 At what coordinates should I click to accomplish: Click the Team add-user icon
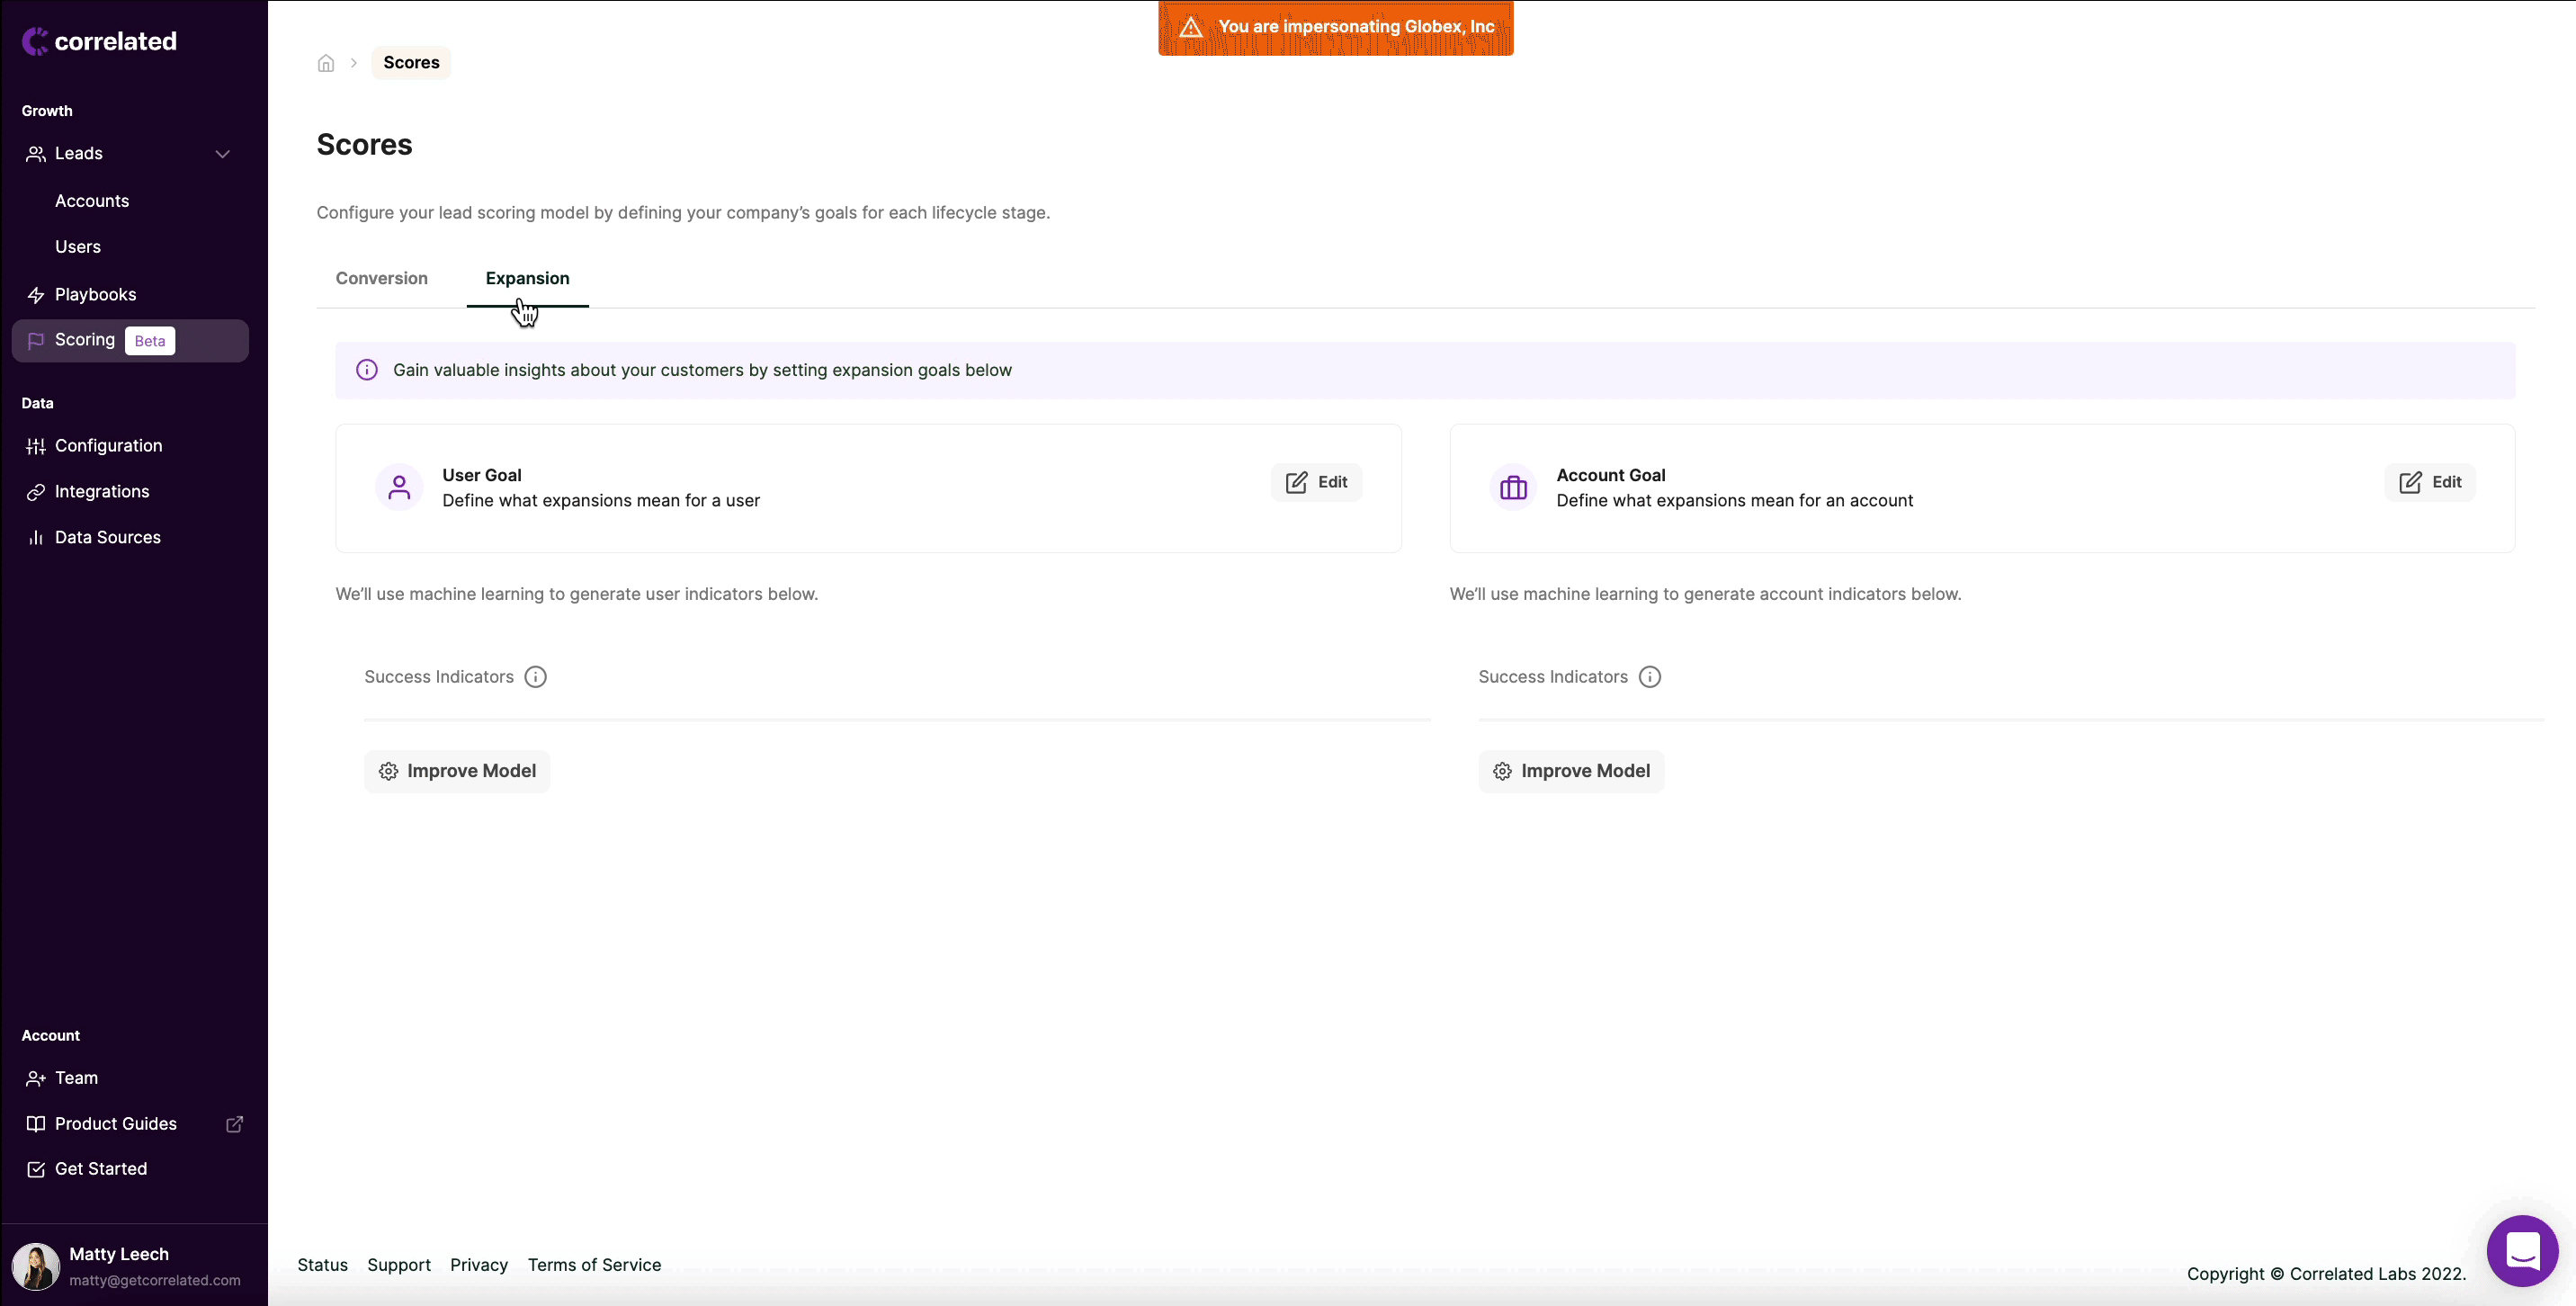36,1078
